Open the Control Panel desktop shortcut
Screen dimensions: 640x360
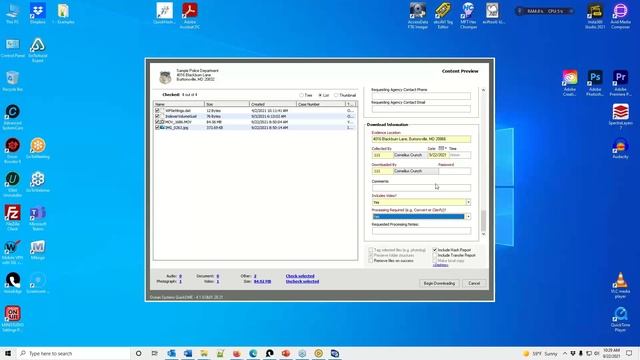click(x=12, y=47)
